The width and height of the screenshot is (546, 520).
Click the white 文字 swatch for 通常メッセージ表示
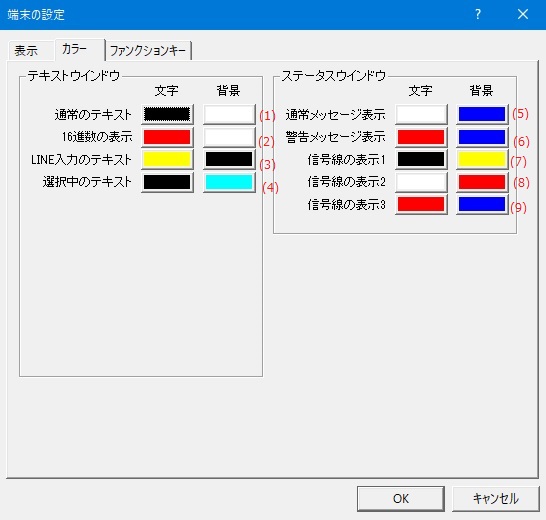(421, 114)
